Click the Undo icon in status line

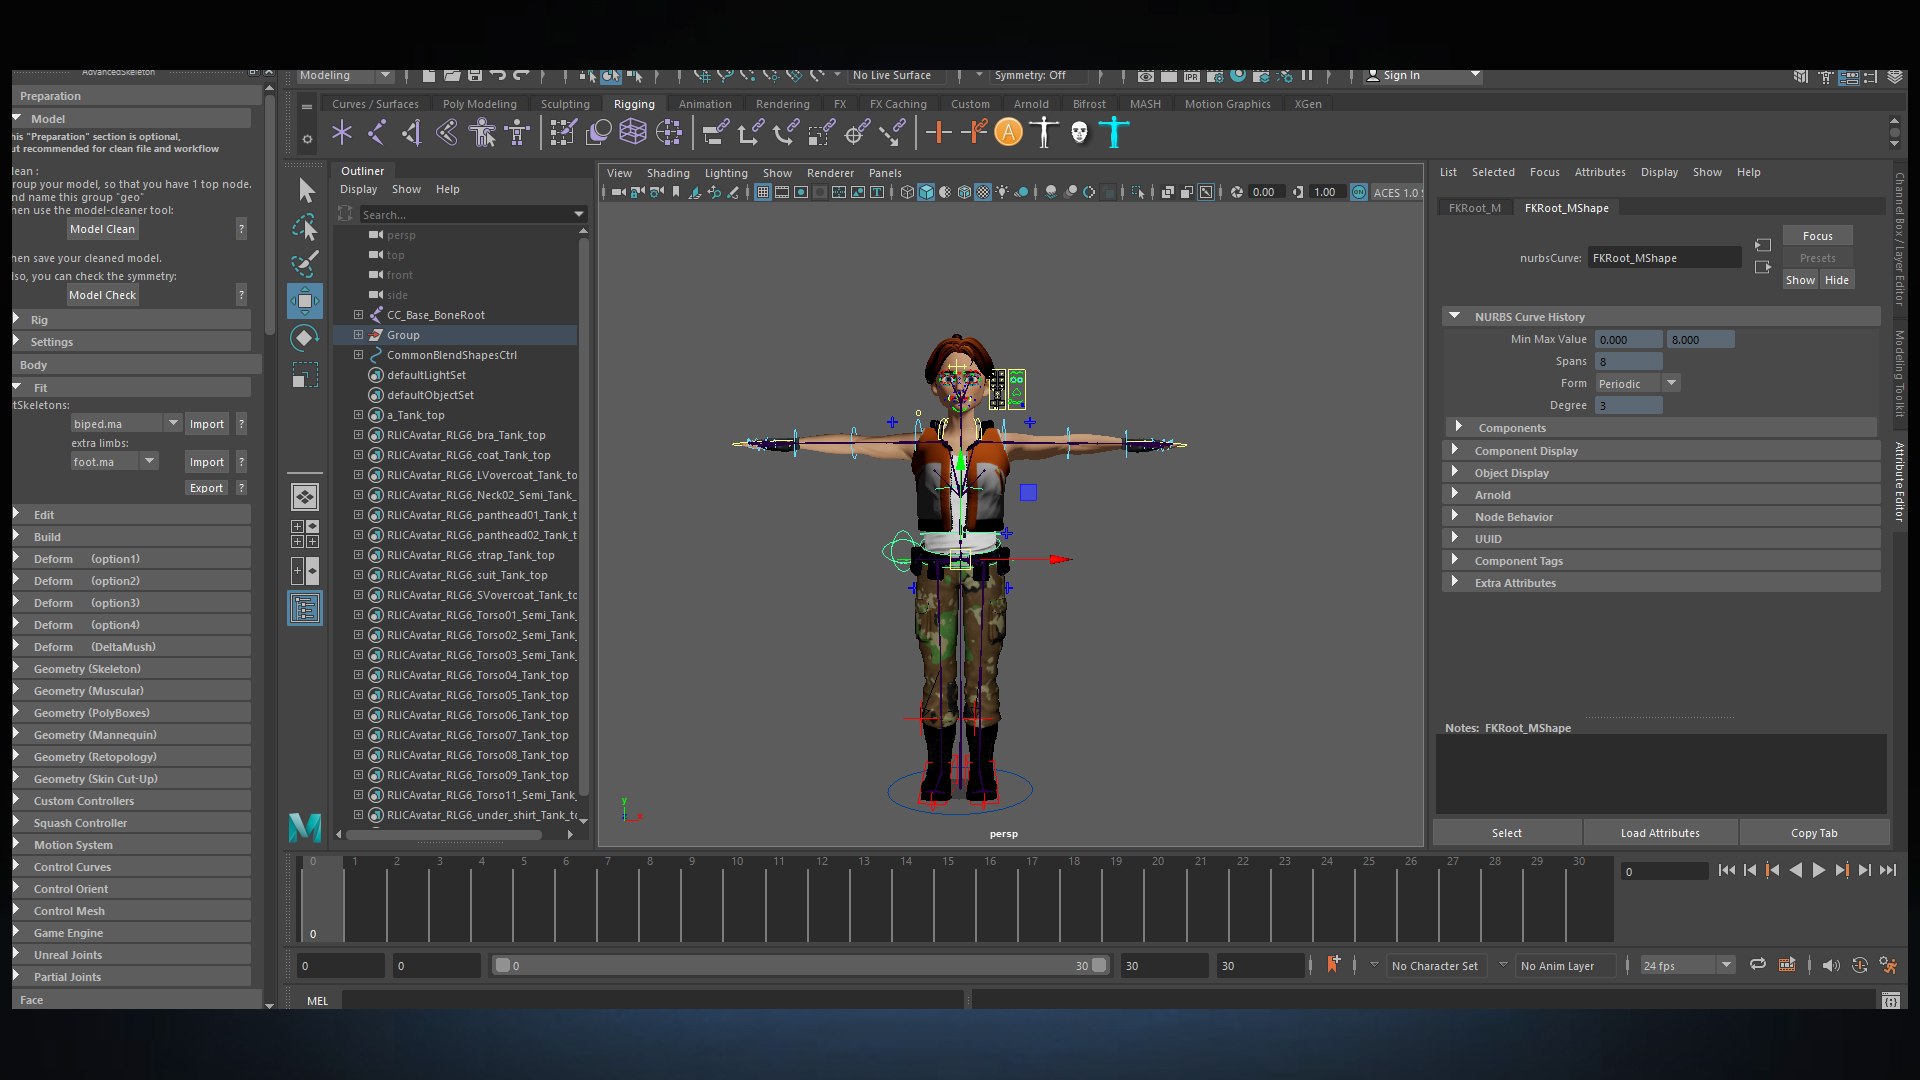[498, 76]
